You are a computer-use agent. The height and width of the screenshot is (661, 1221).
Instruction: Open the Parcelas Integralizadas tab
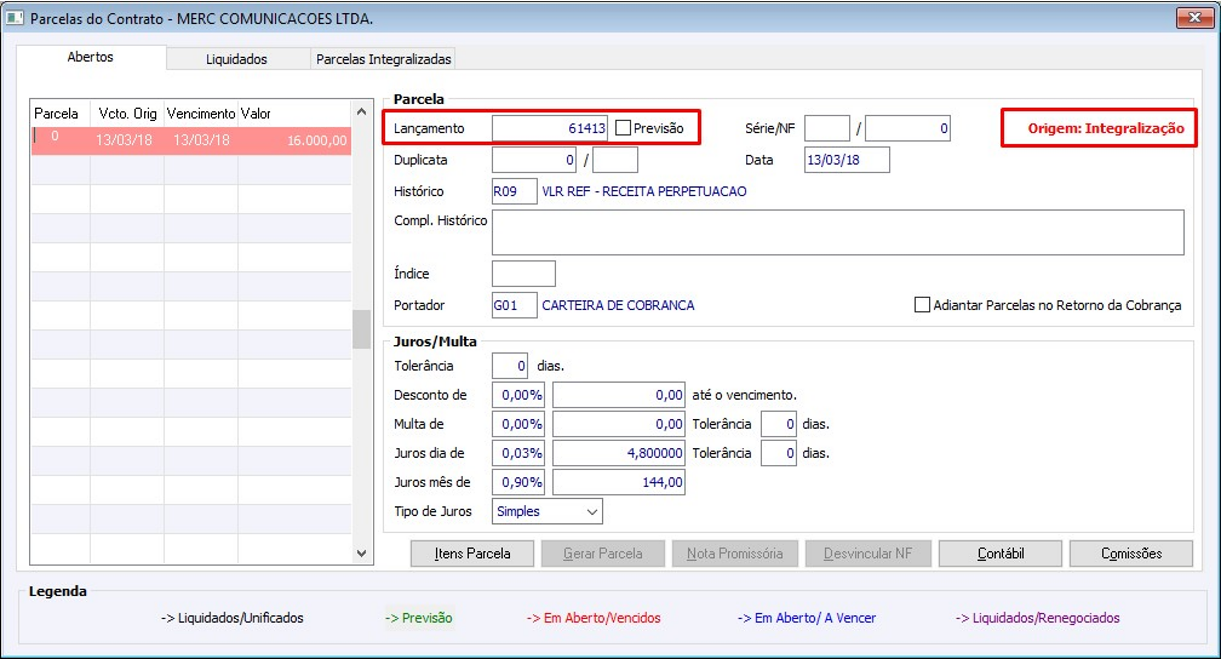coord(384,59)
